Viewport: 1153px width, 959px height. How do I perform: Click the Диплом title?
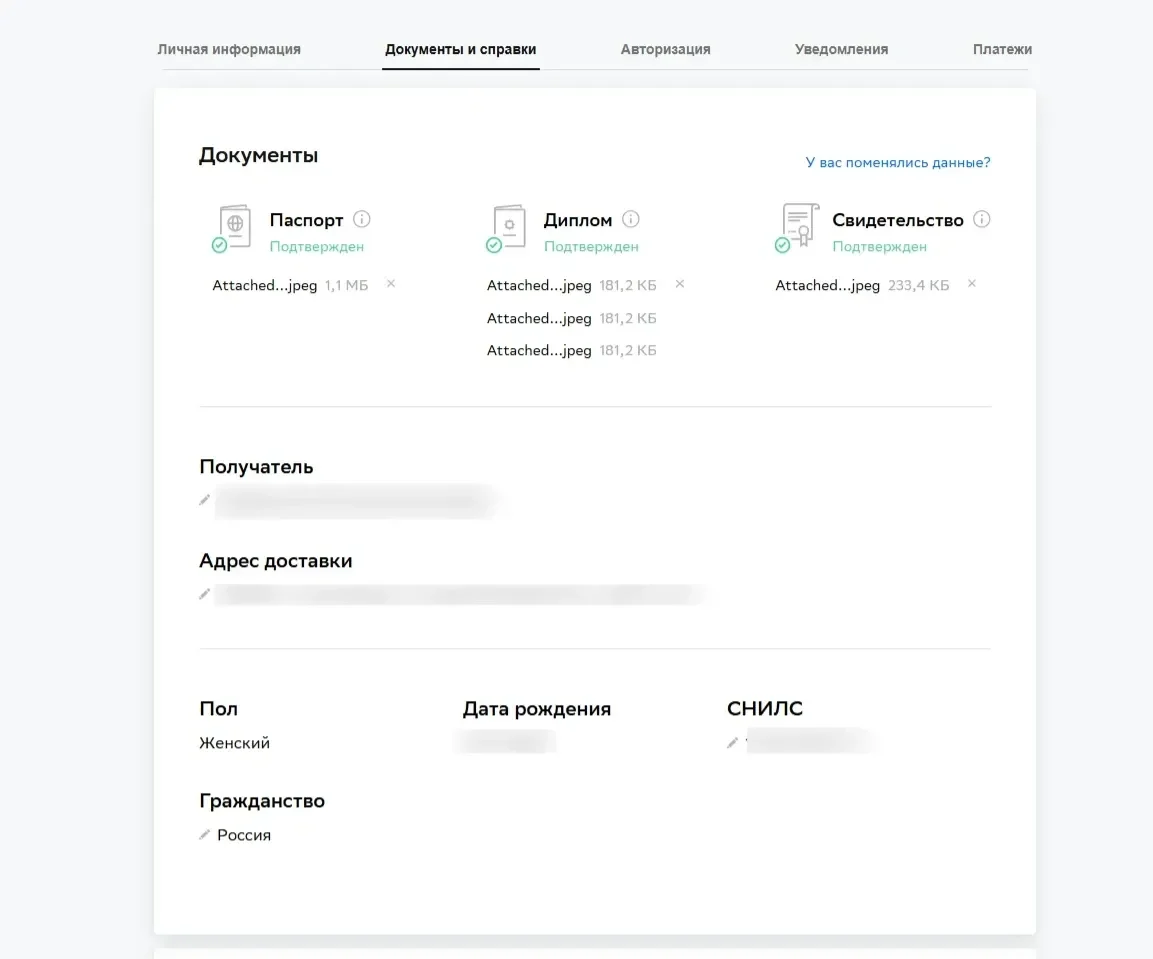click(578, 220)
